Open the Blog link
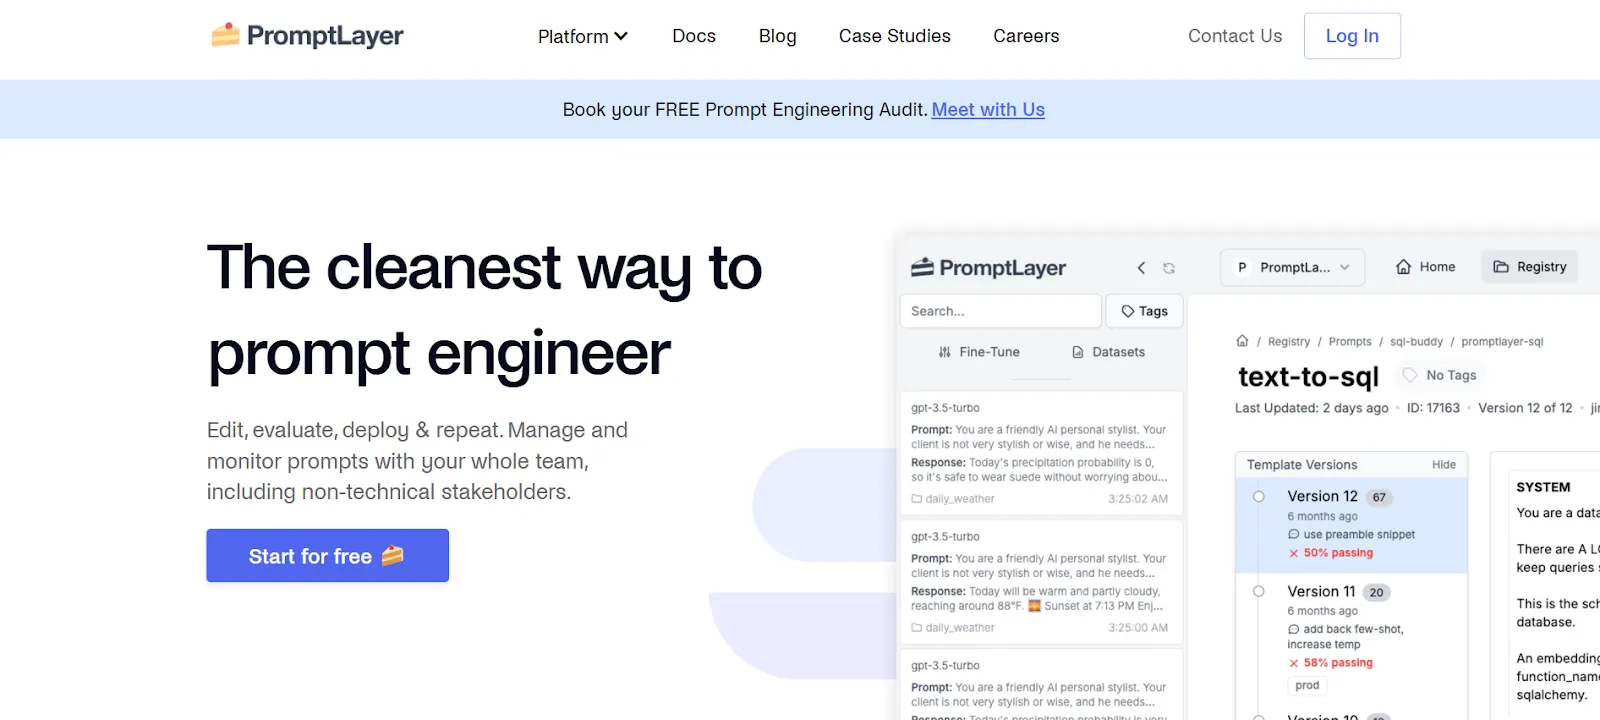 [777, 36]
